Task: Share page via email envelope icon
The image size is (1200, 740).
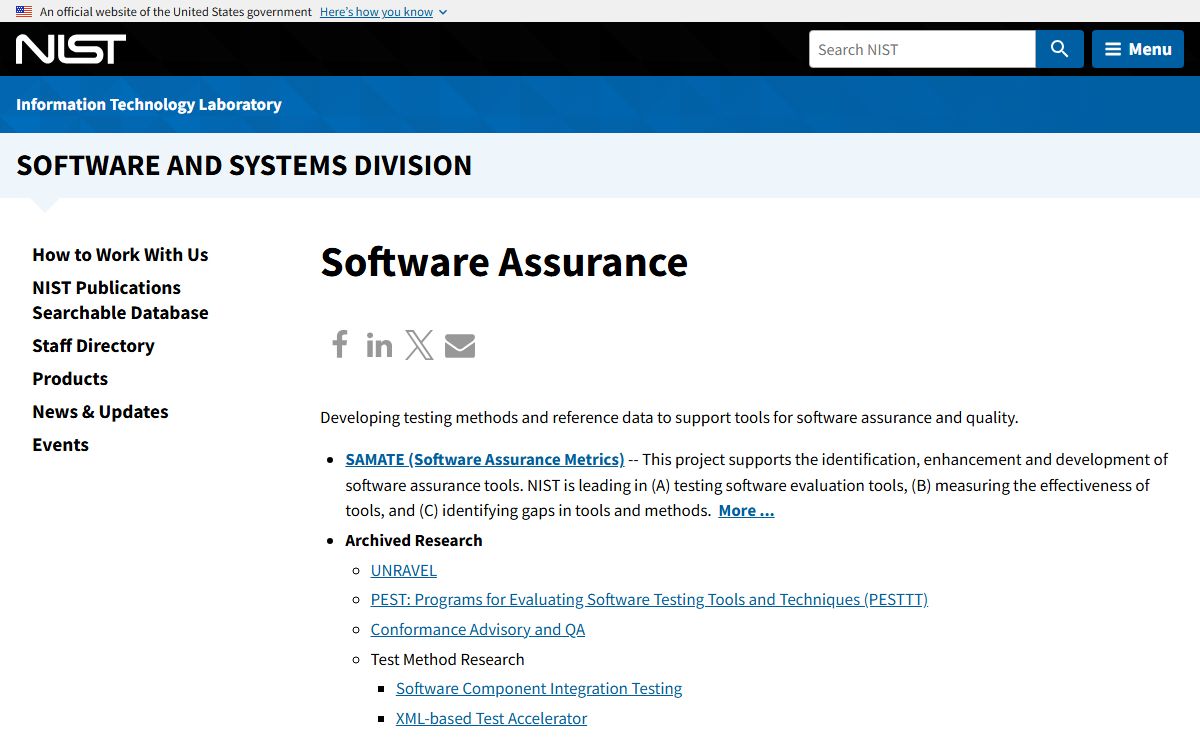Action: tap(460, 345)
